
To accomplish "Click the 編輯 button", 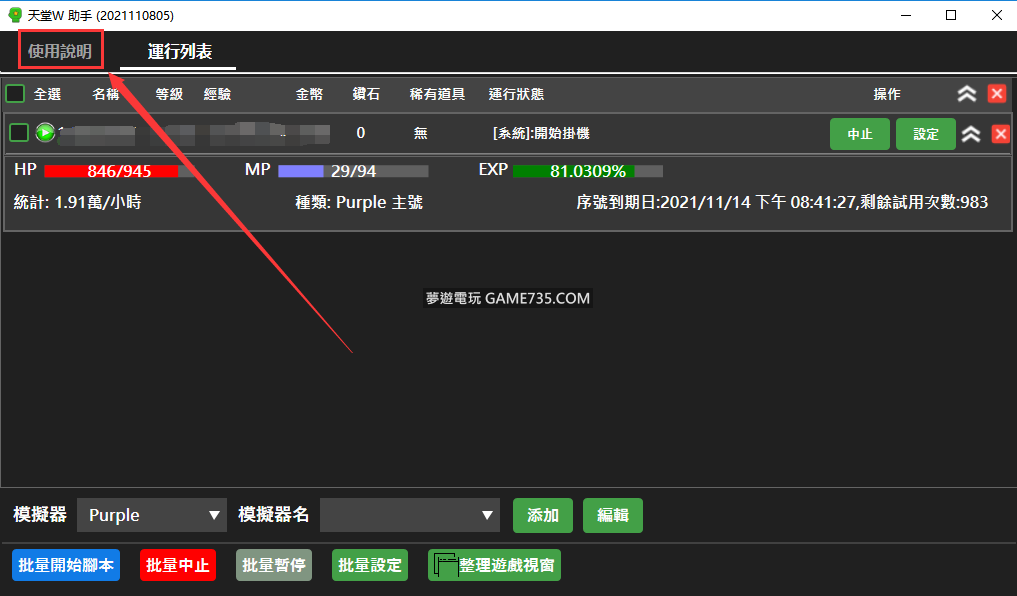I will click(613, 516).
